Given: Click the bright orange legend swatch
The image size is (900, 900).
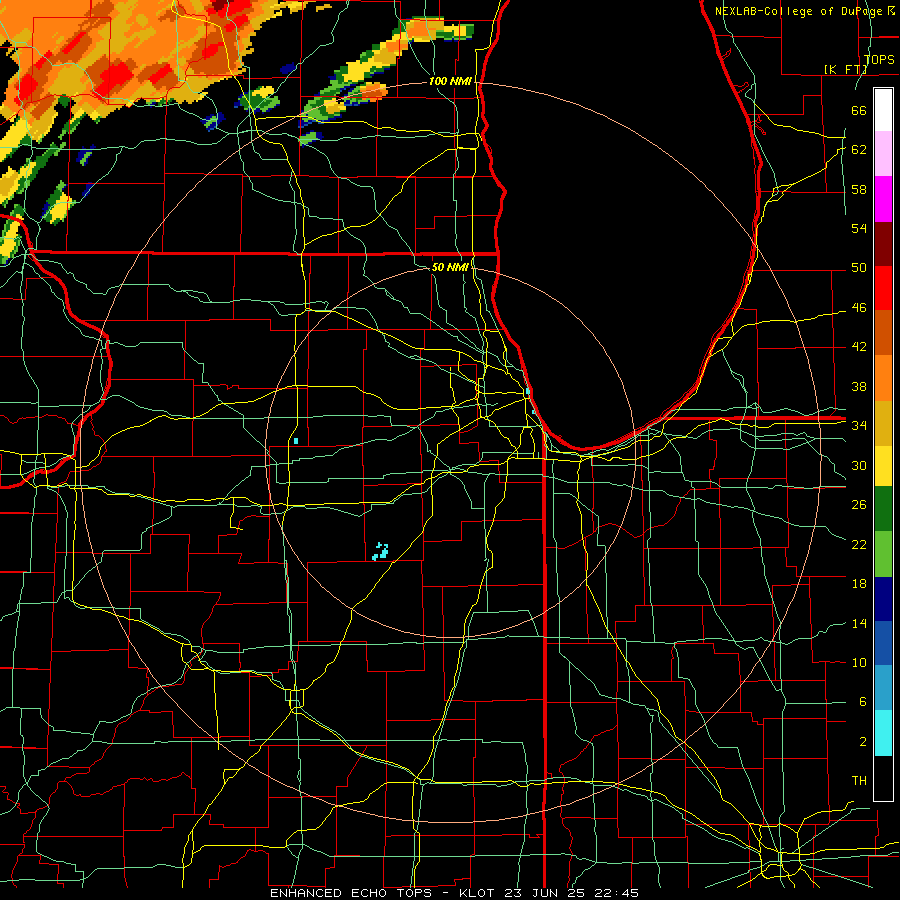Looking at the screenshot, I should pyautogui.click(x=883, y=378).
